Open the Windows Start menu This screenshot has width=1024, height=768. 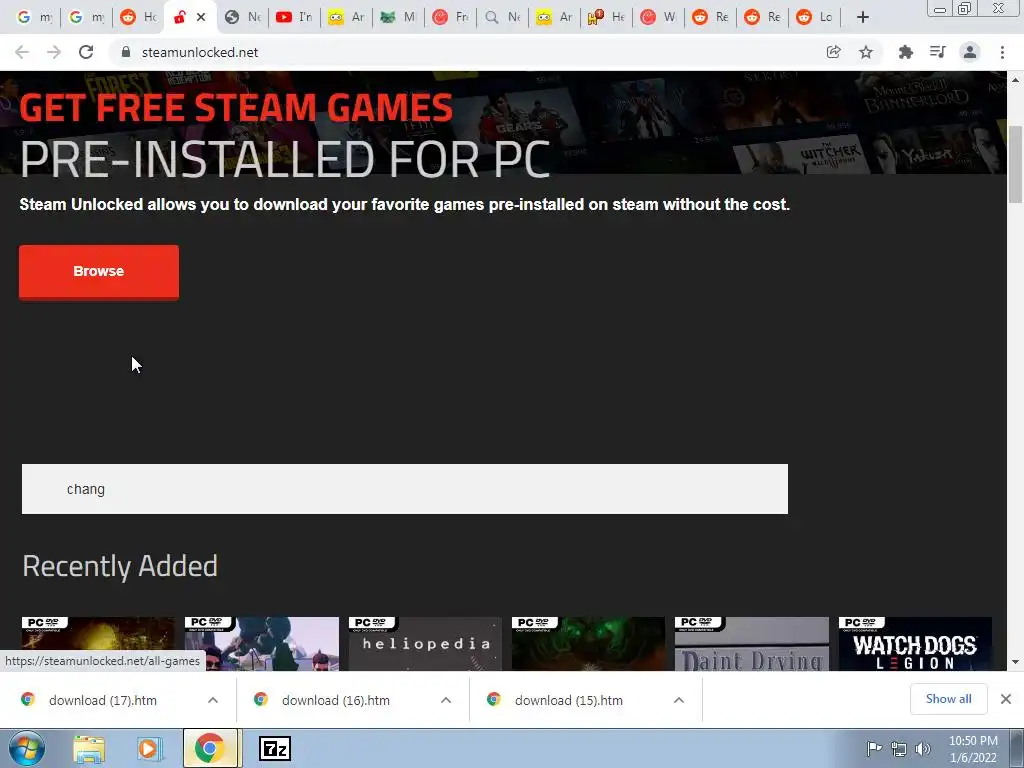tap(26, 748)
